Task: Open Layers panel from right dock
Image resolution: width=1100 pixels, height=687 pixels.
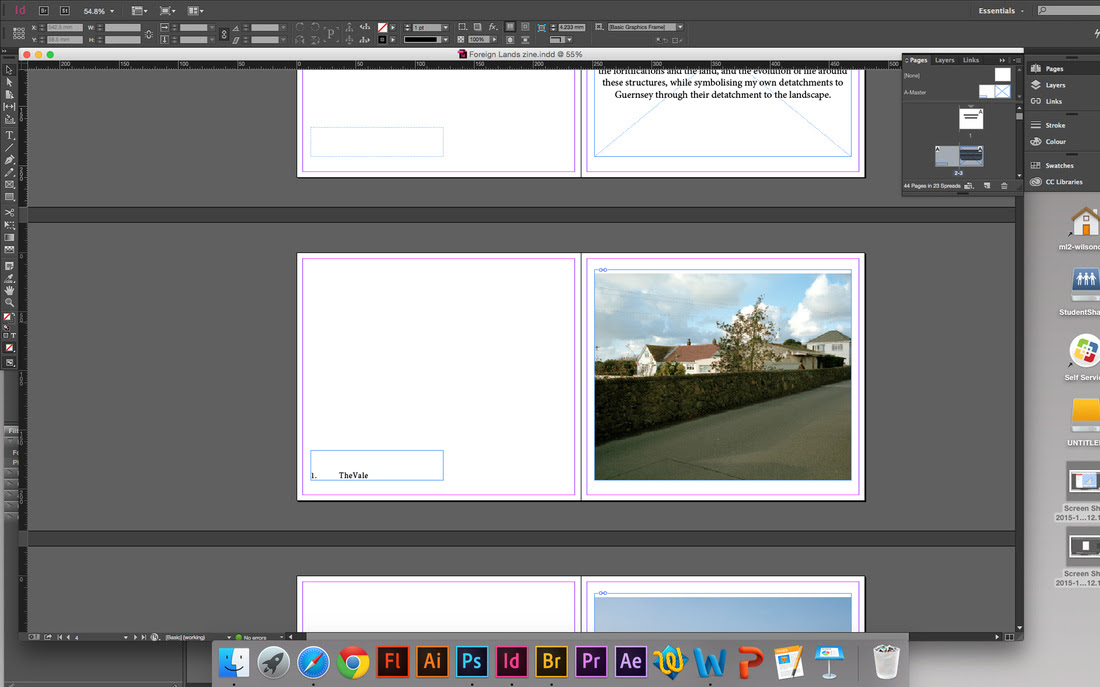Action: [x=1047, y=85]
